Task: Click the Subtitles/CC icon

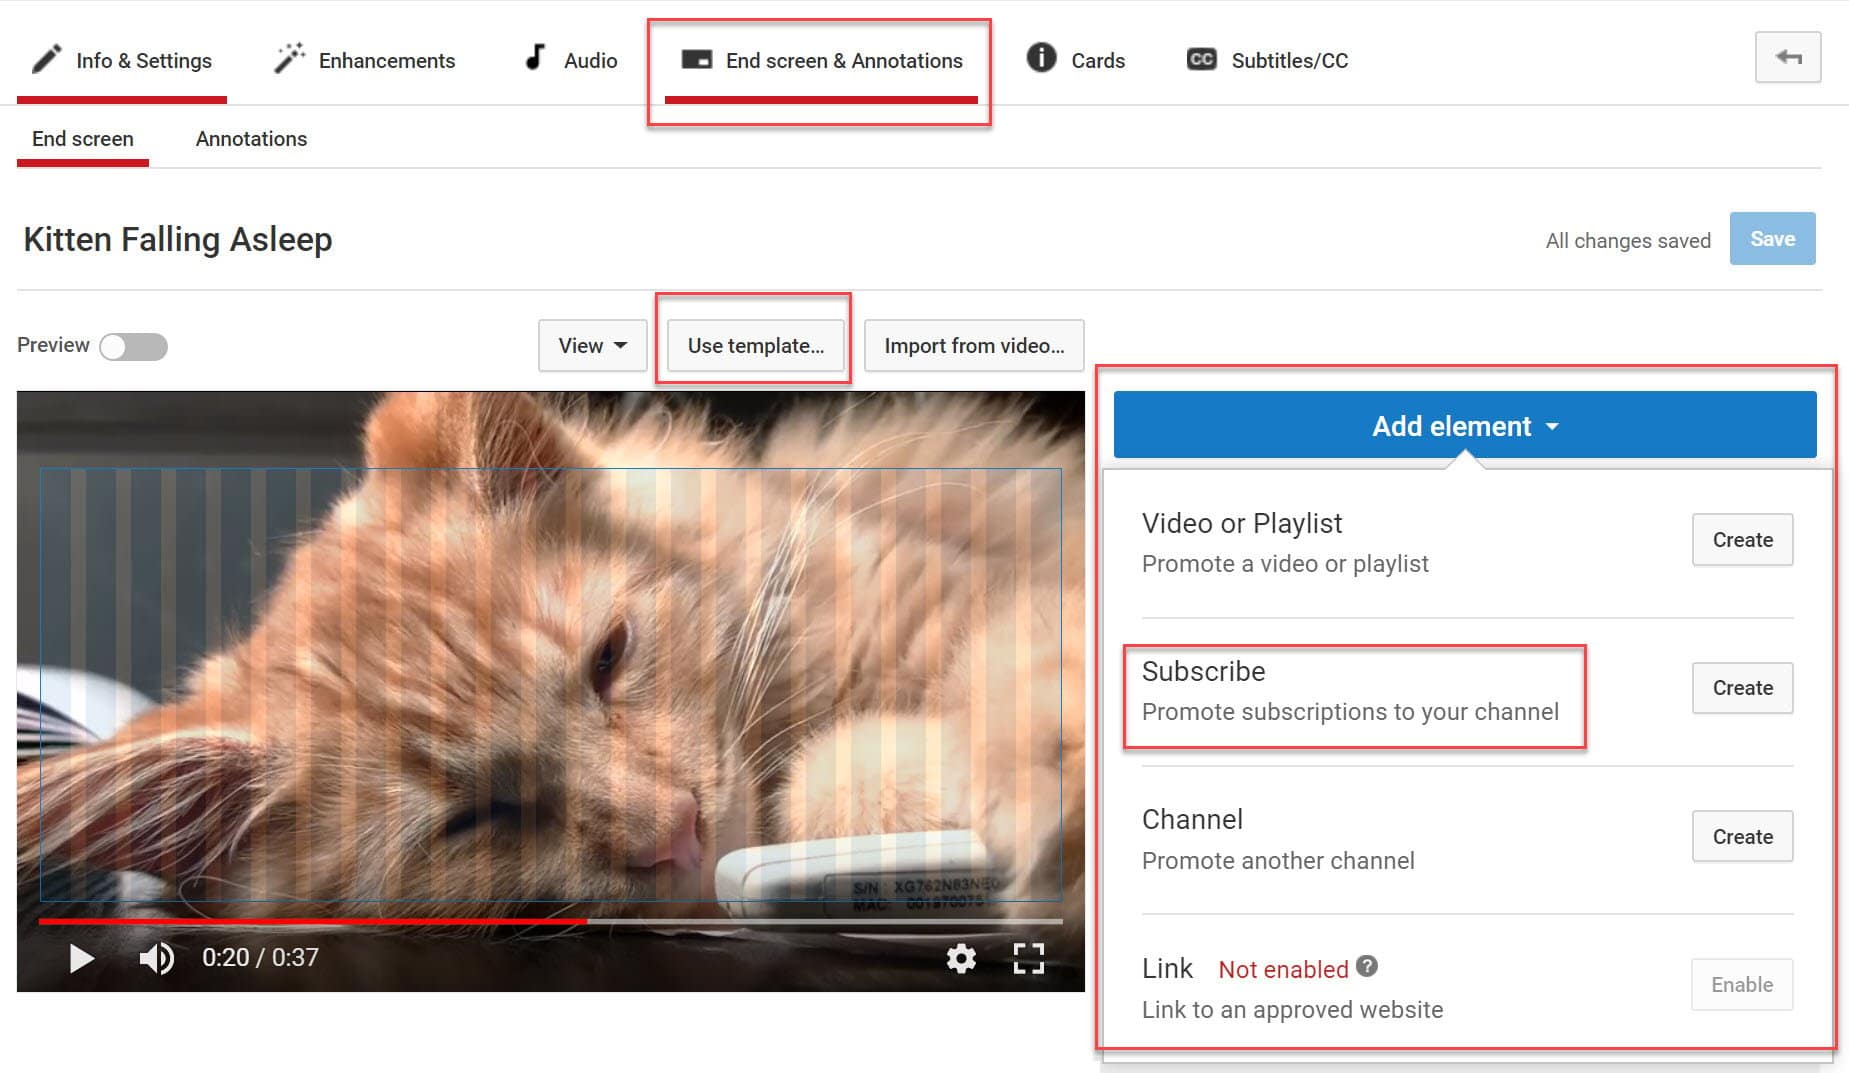Action: [1199, 60]
